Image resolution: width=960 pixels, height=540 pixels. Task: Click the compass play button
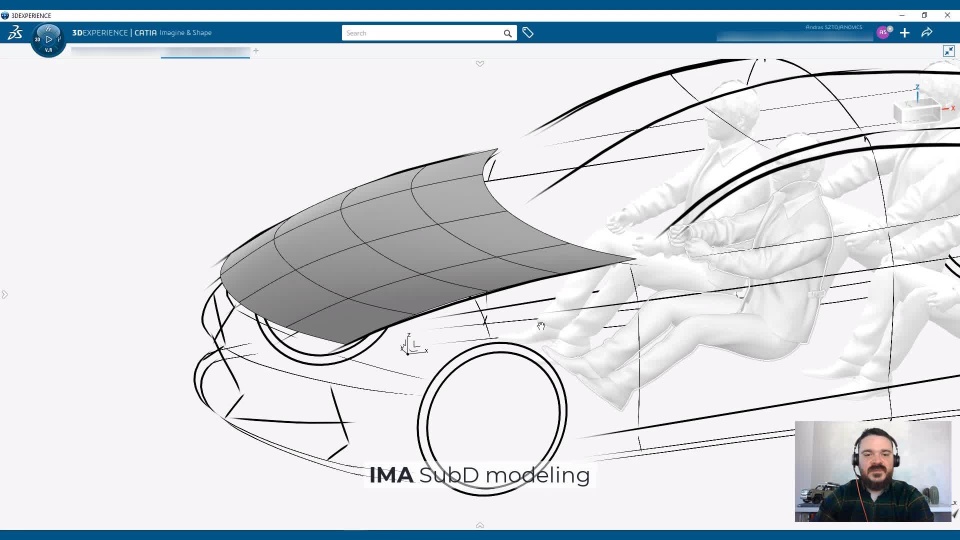(x=48, y=39)
